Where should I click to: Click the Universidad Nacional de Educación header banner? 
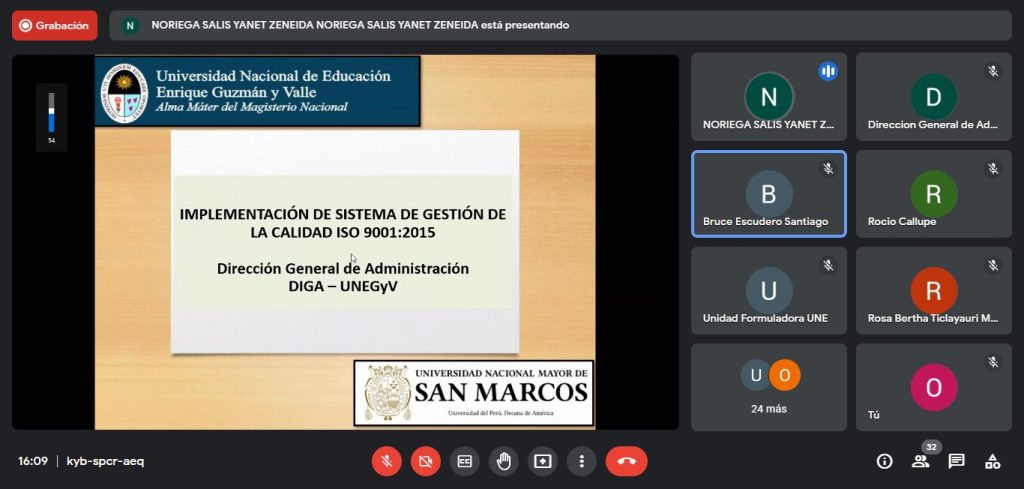coord(257,91)
